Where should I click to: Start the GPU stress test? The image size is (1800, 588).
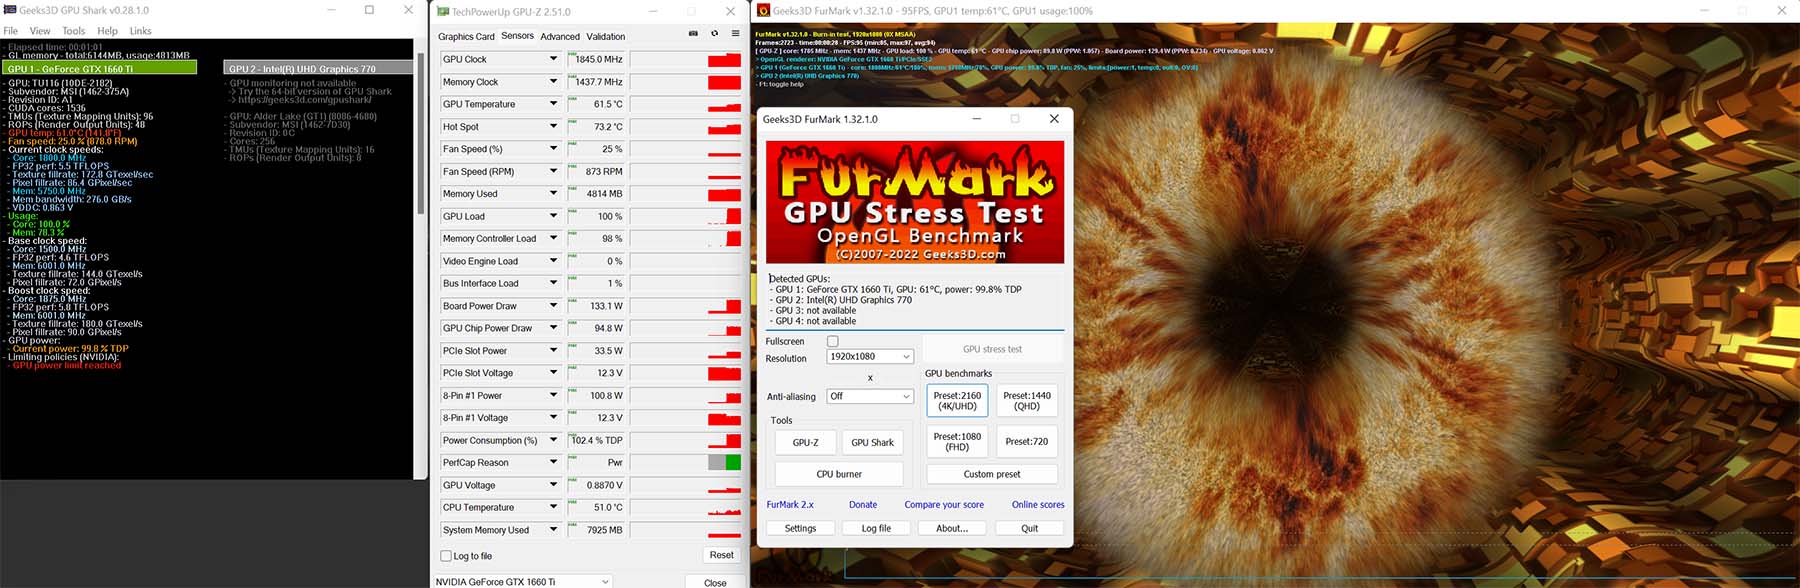click(x=993, y=349)
